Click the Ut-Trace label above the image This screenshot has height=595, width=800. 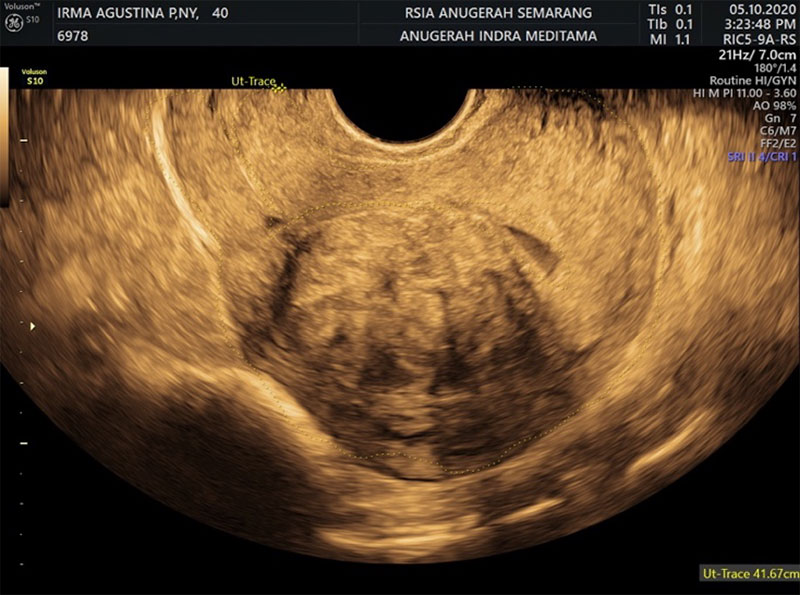click(253, 82)
